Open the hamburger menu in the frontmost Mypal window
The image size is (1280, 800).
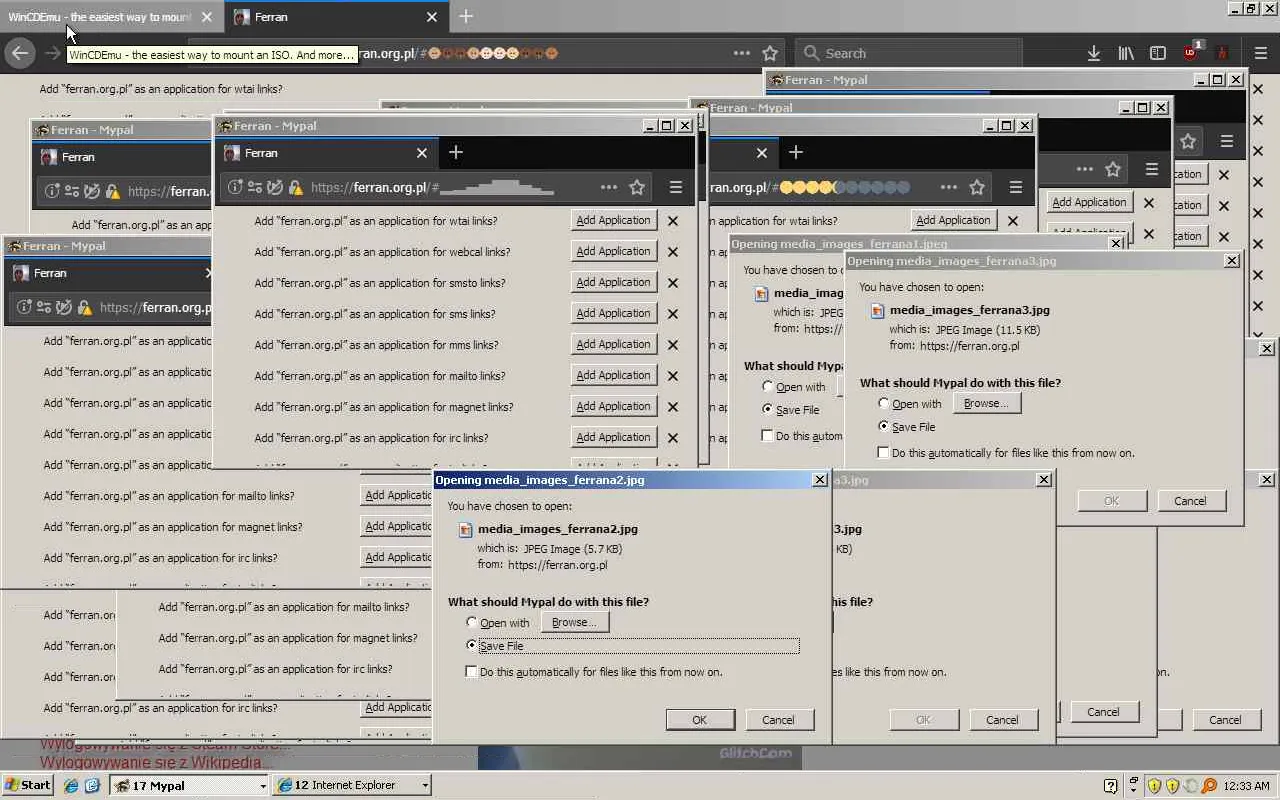click(676, 187)
